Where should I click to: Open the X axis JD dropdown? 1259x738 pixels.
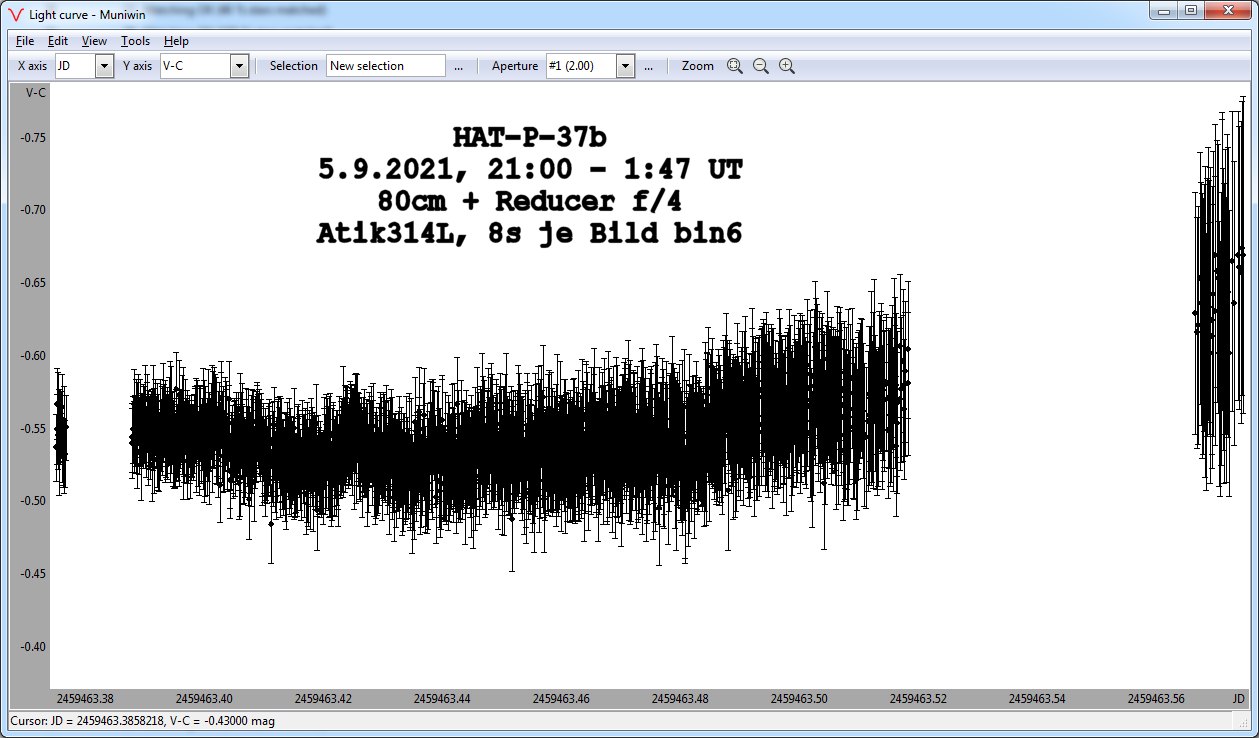pyautogui.click(x=104, y=66)
